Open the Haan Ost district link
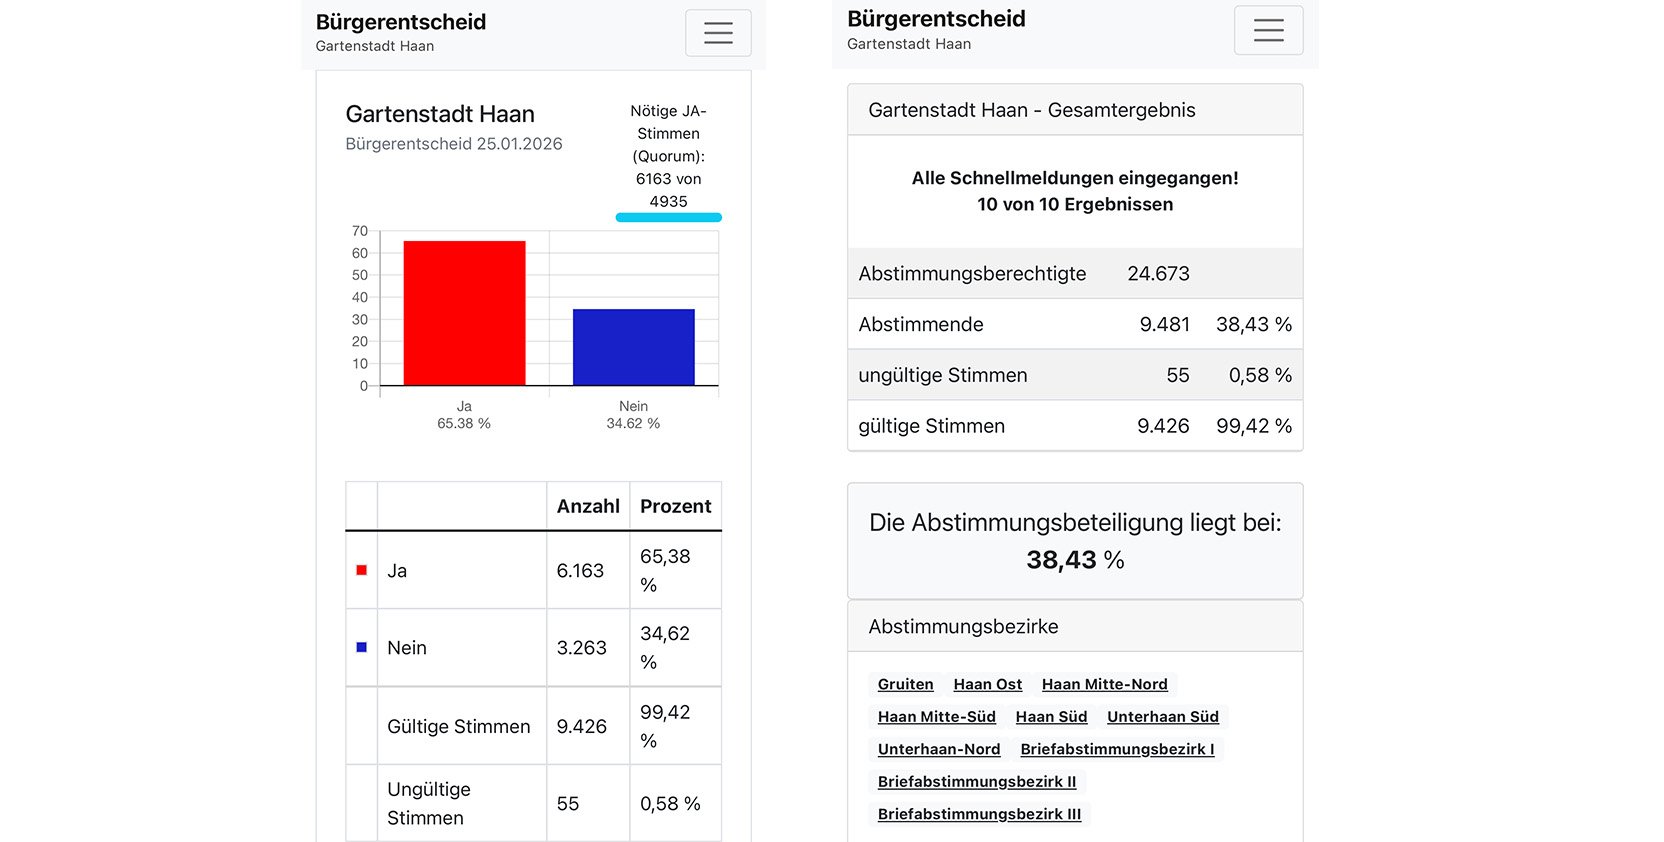Image resolution: width=1664 pixels, height=842 pixels. [x=987, y=684]
